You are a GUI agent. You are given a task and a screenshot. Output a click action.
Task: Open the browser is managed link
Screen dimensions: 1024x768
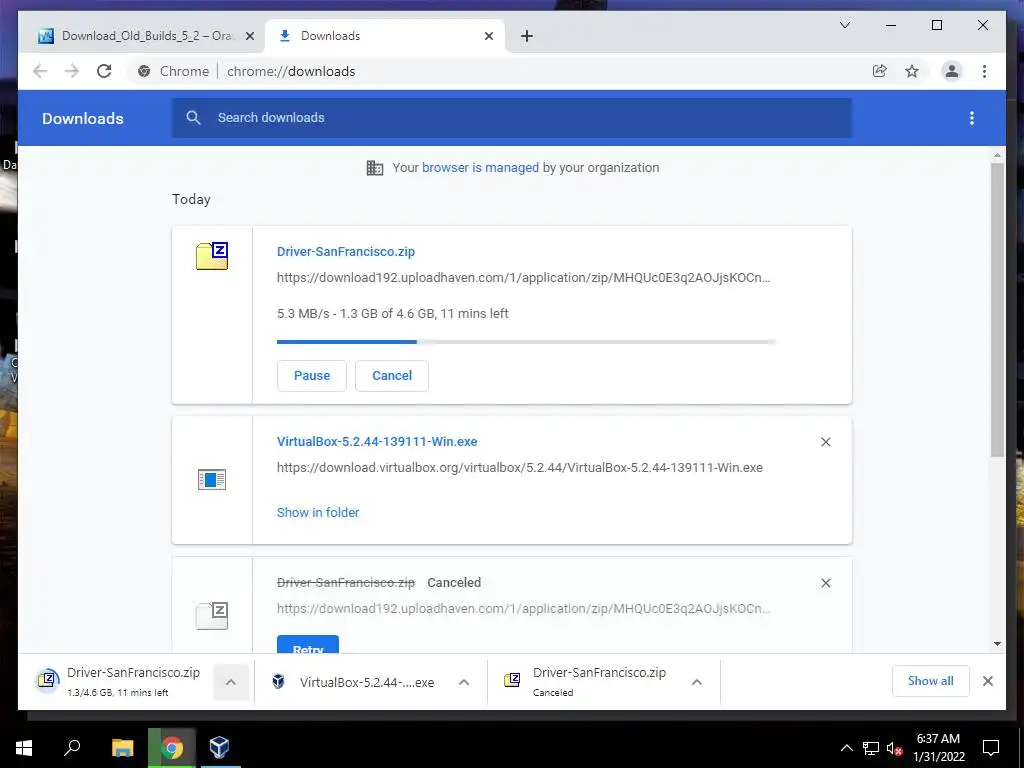pos(480,168)
